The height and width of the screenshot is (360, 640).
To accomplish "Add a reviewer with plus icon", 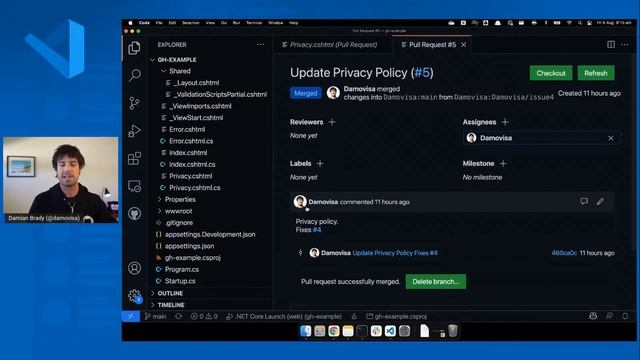I will point(332,122).
